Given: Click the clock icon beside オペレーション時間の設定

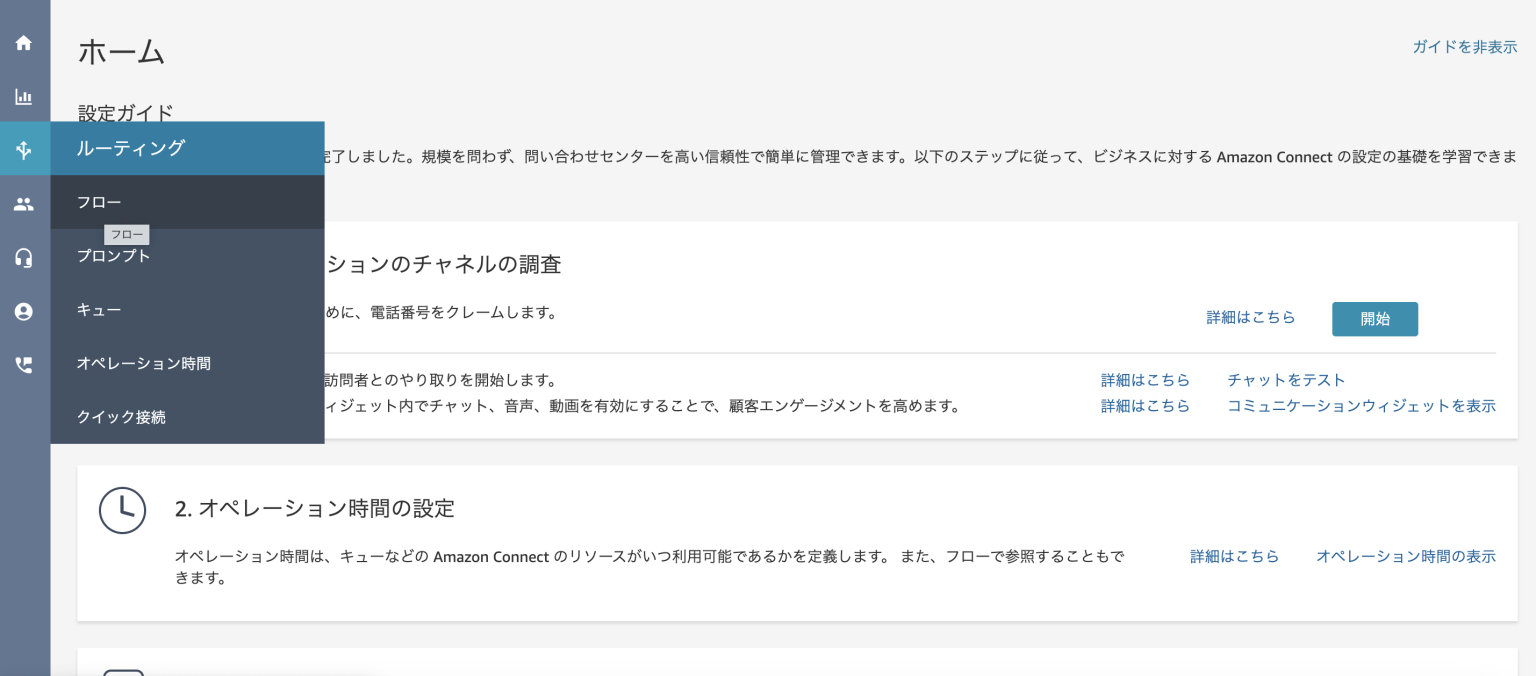Looking at the screenshot, I should (x=123, y=510).
